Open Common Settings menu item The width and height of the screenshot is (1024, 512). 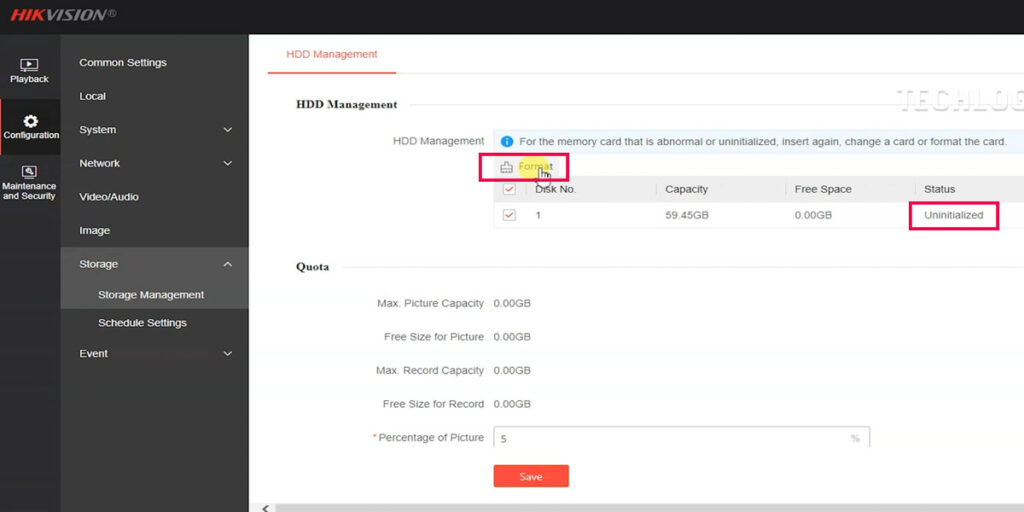(x=123, y=63)
